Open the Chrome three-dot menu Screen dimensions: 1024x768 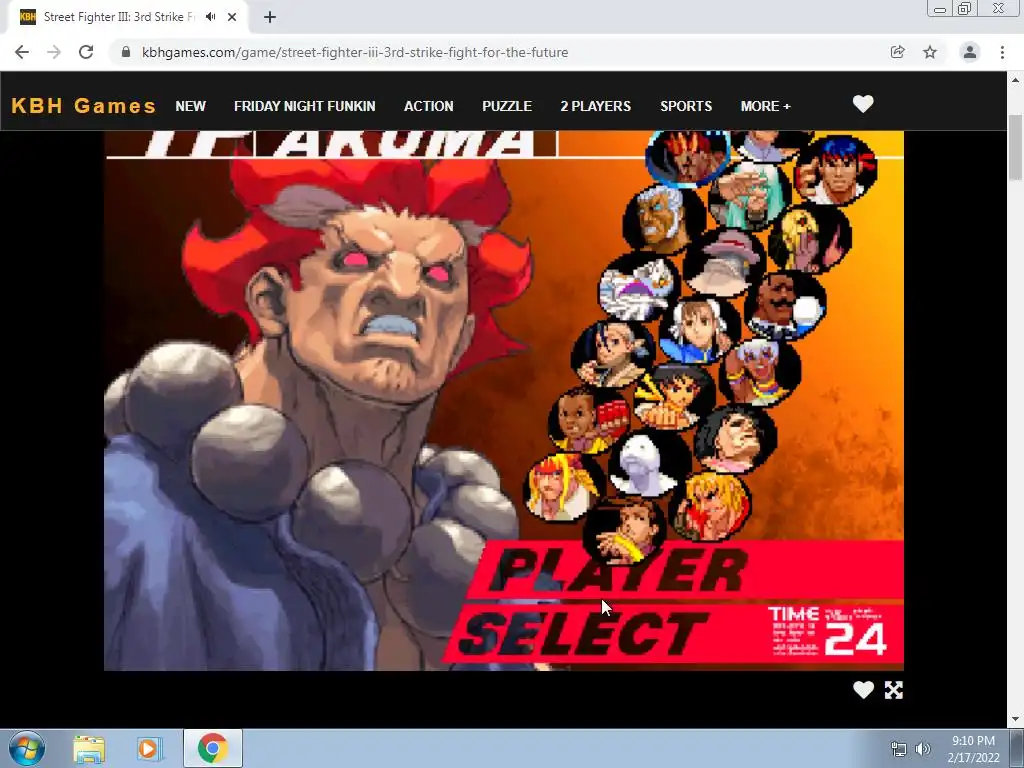1002,52
